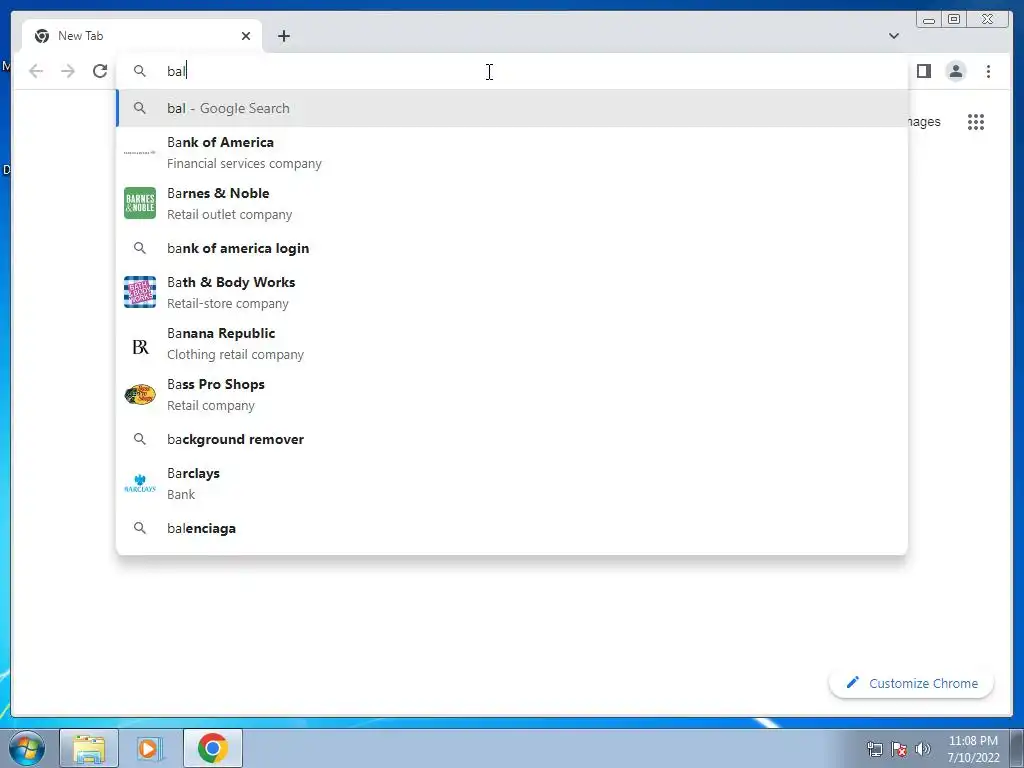Close the New Tab tab
The image size is (1024, 768).
click(x=246, y=36)
